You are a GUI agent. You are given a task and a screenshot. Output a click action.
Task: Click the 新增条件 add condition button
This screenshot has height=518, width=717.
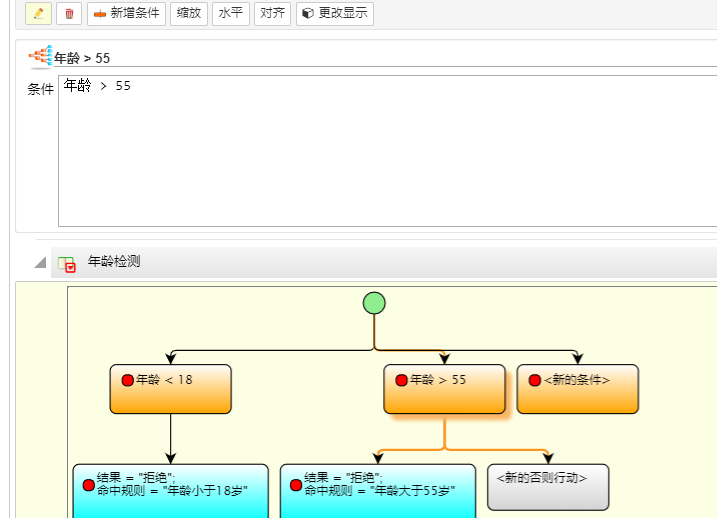click(x=126, y=14)
